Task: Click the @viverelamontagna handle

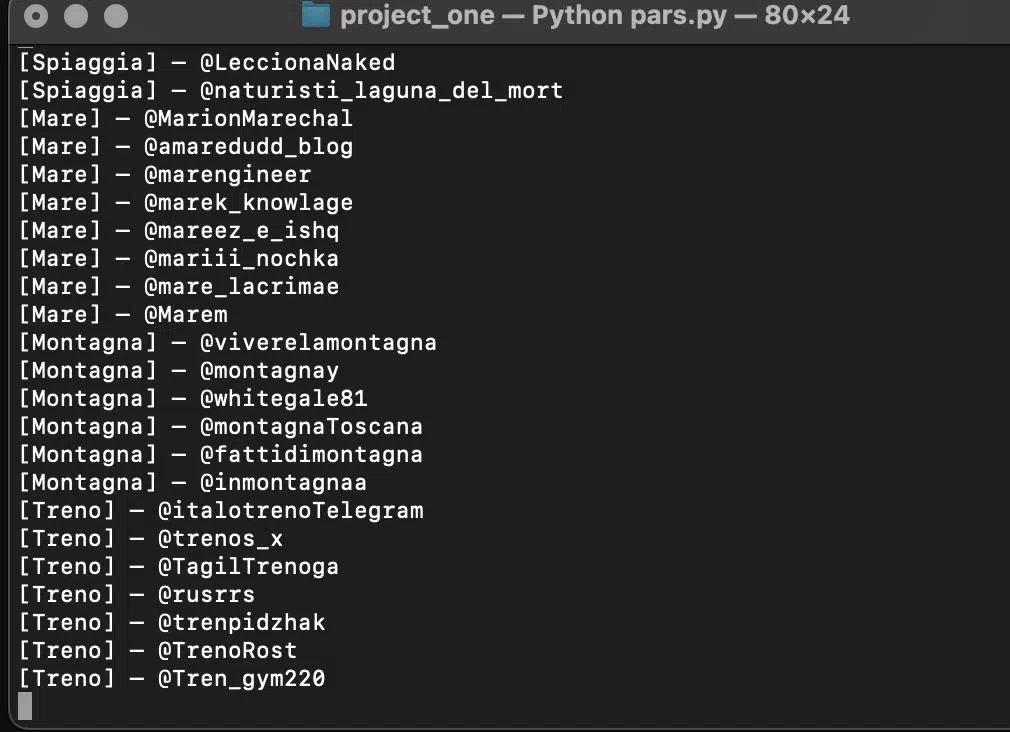Action: 318,343
